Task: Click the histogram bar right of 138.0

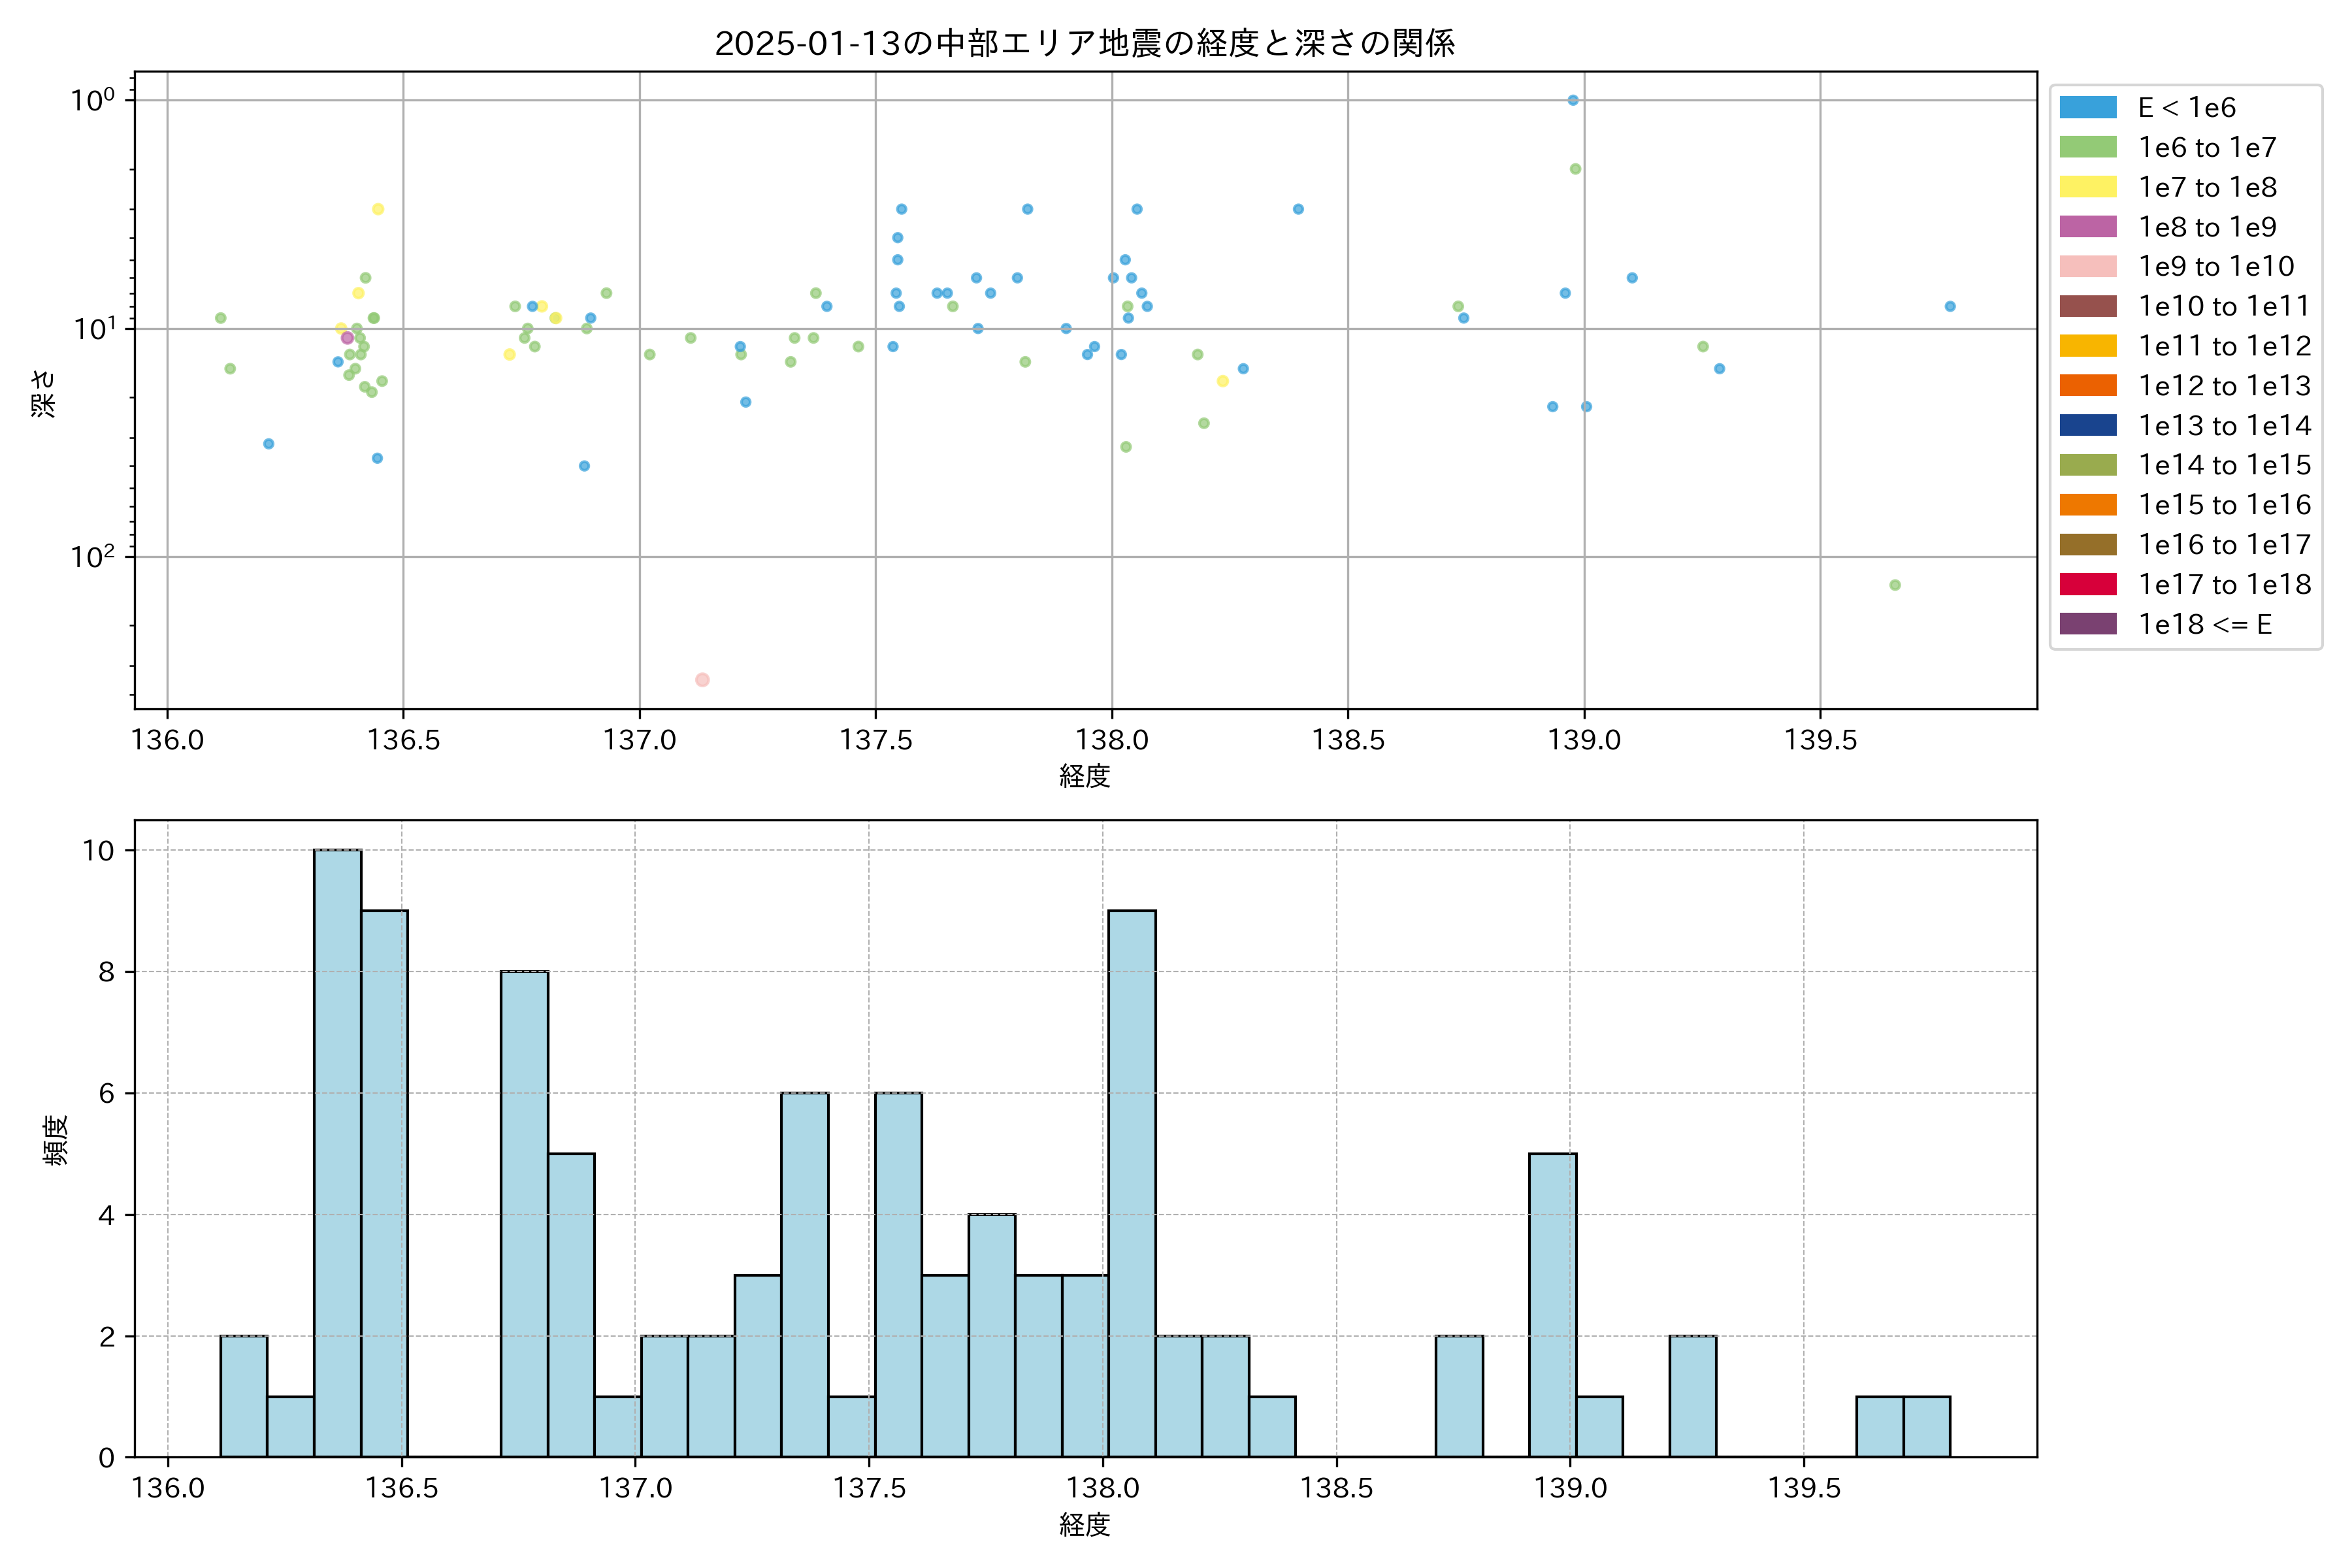Action: pyautogui.click(x=1131, y=1182)
